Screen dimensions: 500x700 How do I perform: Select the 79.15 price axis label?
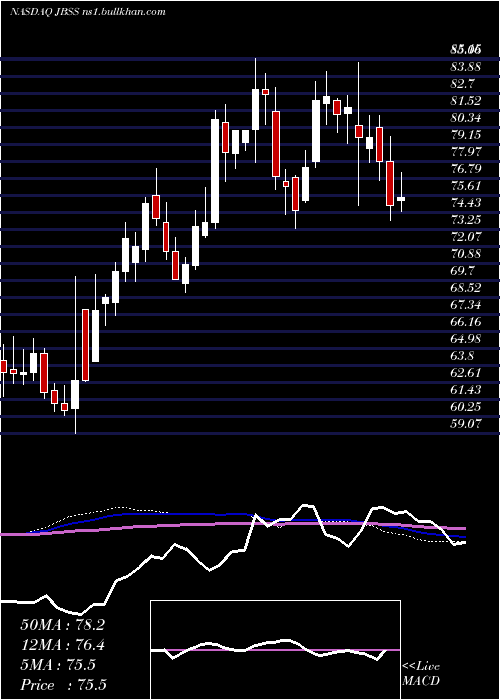(466, 135)
